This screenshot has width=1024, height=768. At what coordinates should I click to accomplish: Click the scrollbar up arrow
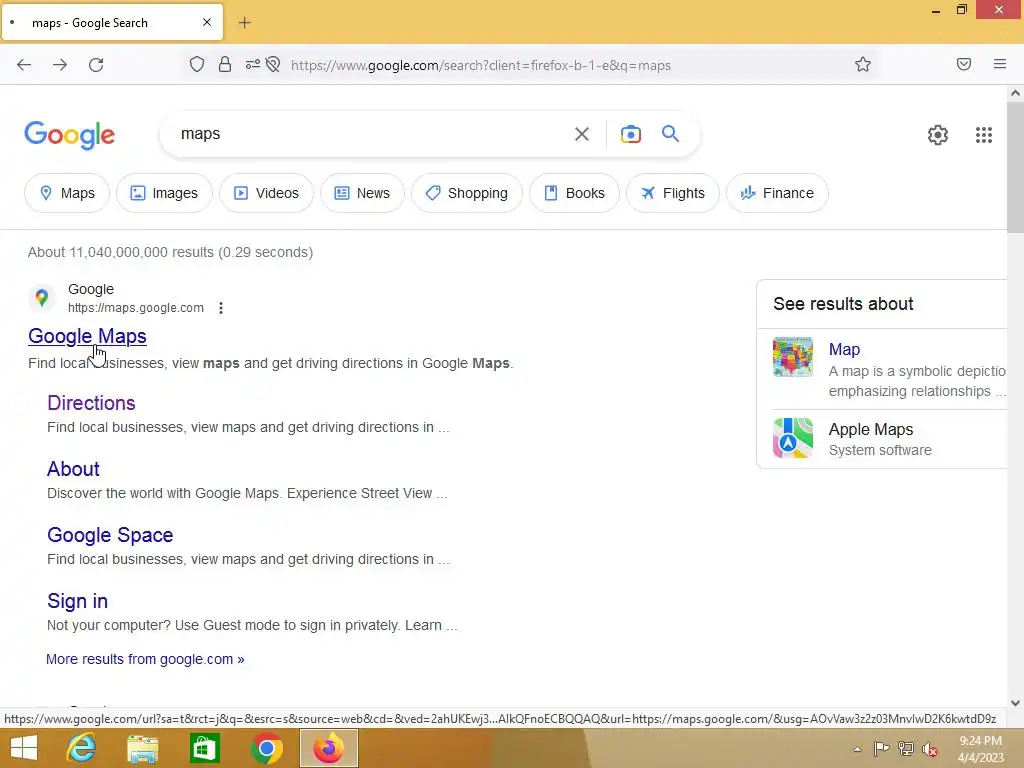pyautogui.click(x=1016, y=93)
